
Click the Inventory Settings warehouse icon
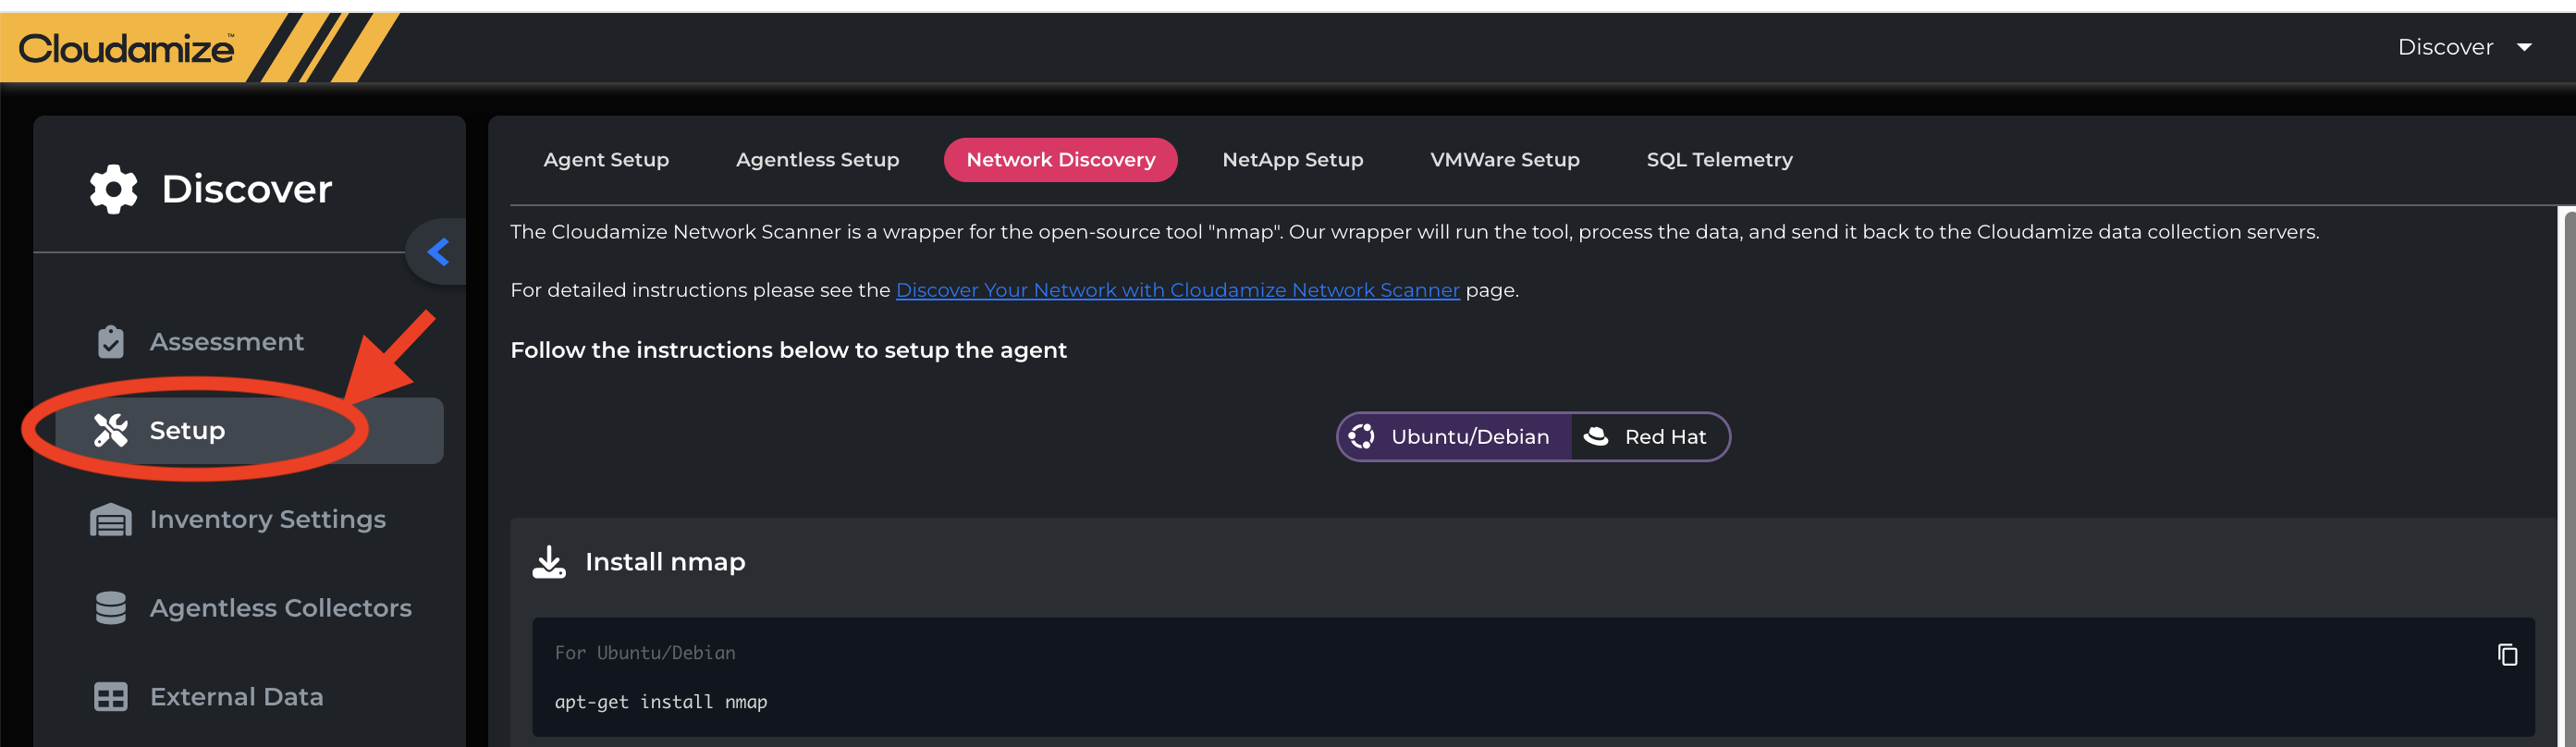111,520
